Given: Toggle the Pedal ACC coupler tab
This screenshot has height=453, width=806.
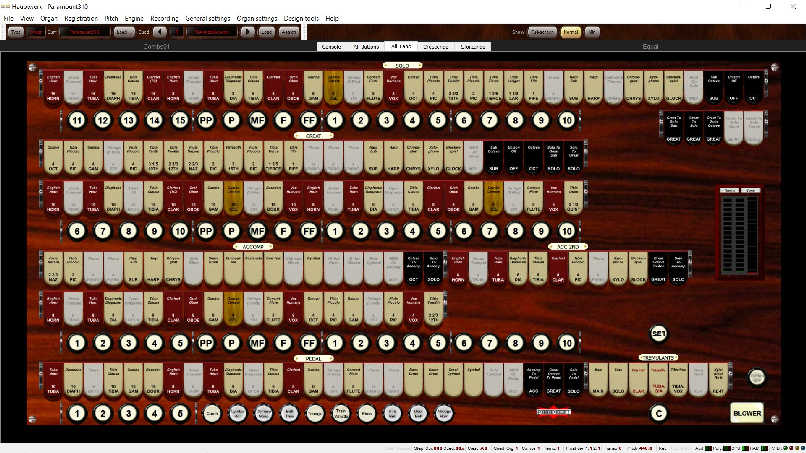Looking at the screenshot, I should click(x=534, y=380).
